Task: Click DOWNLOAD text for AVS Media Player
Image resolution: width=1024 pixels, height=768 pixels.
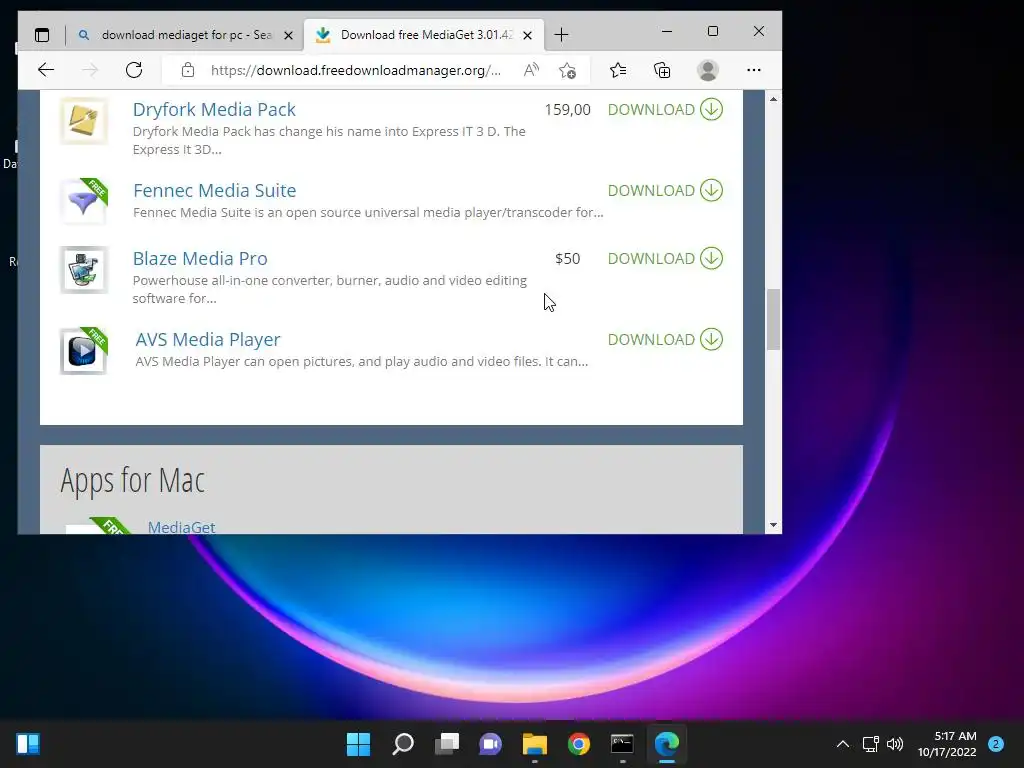Action: tap(651, 339)
